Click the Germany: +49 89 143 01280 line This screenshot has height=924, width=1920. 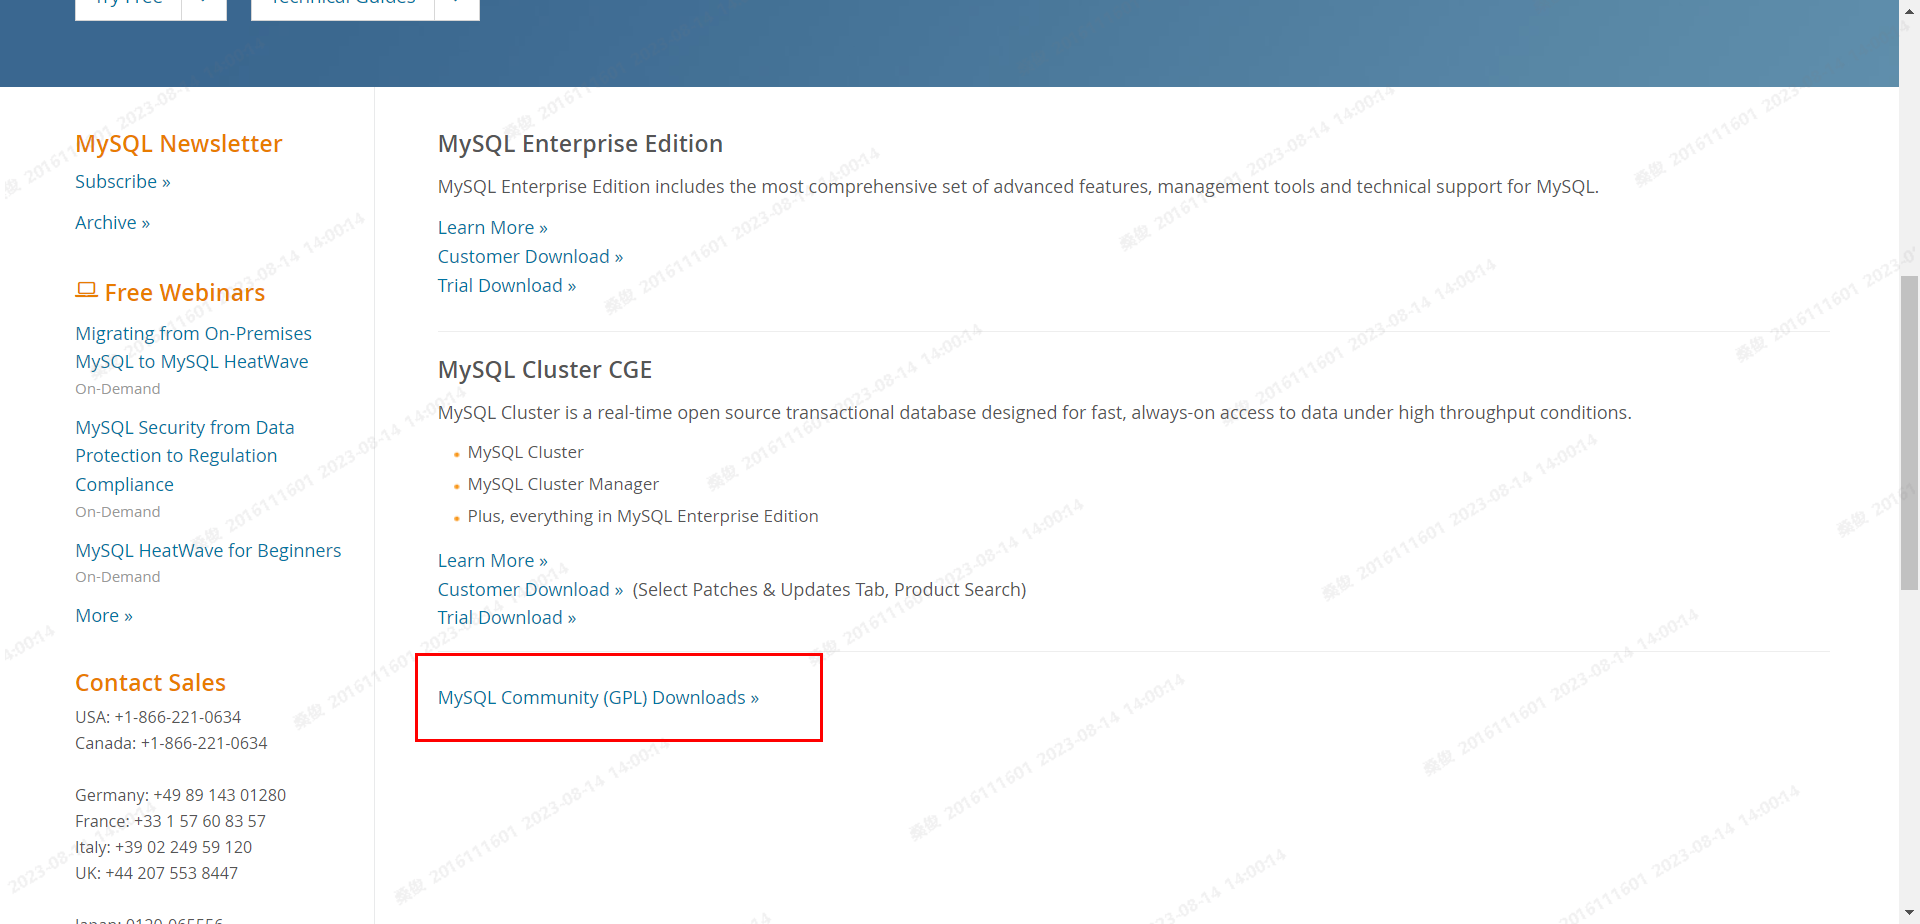pyautogui.click(x=180, y=795)
